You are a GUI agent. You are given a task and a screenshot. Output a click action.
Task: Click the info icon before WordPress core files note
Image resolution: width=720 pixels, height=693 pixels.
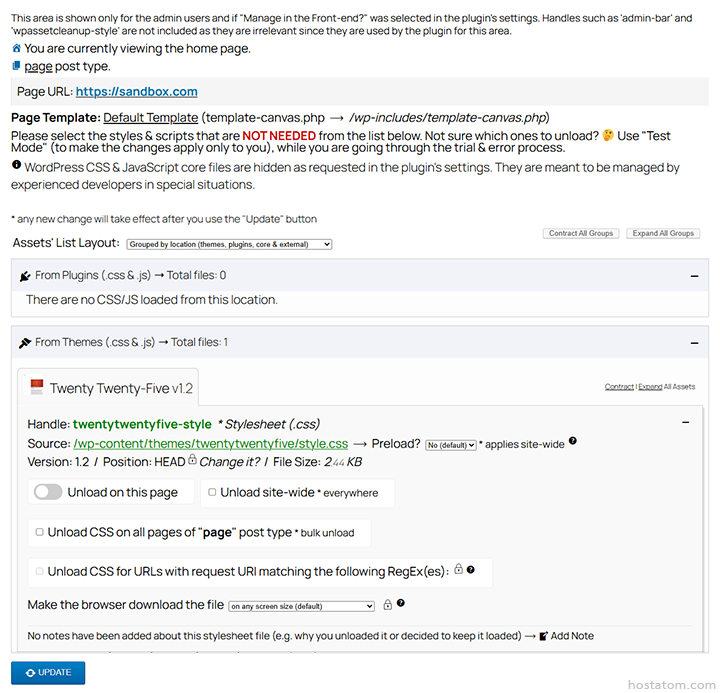16,167
